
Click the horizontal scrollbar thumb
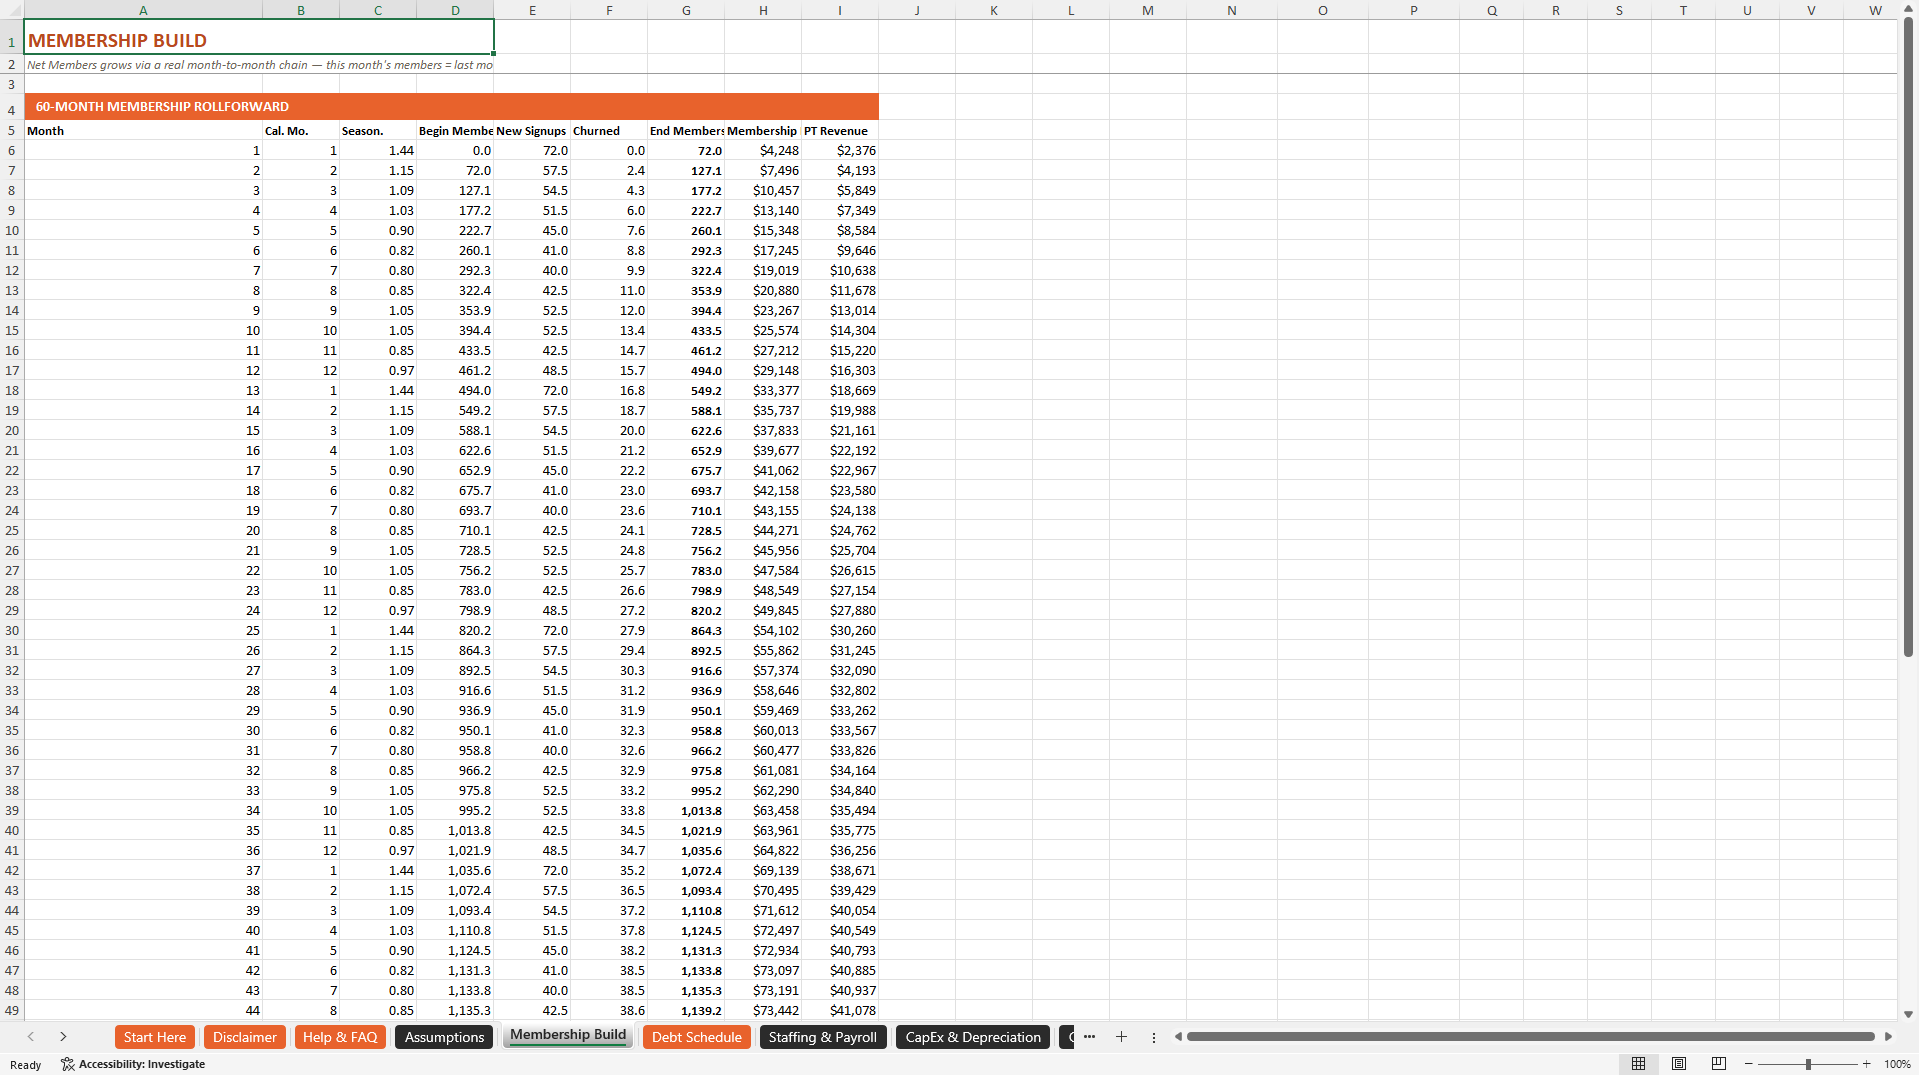coord(1530,1037)
